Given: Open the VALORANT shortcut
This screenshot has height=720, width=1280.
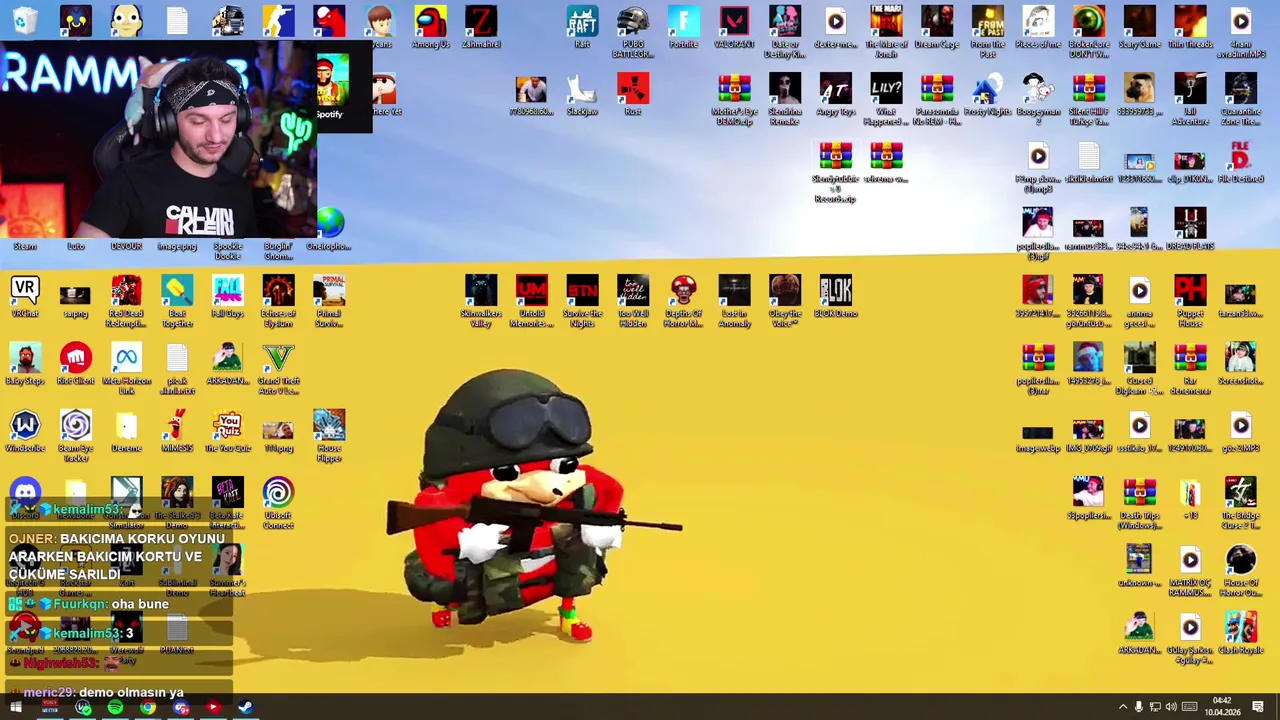Looking at the screenshot, I should [734, 27].
